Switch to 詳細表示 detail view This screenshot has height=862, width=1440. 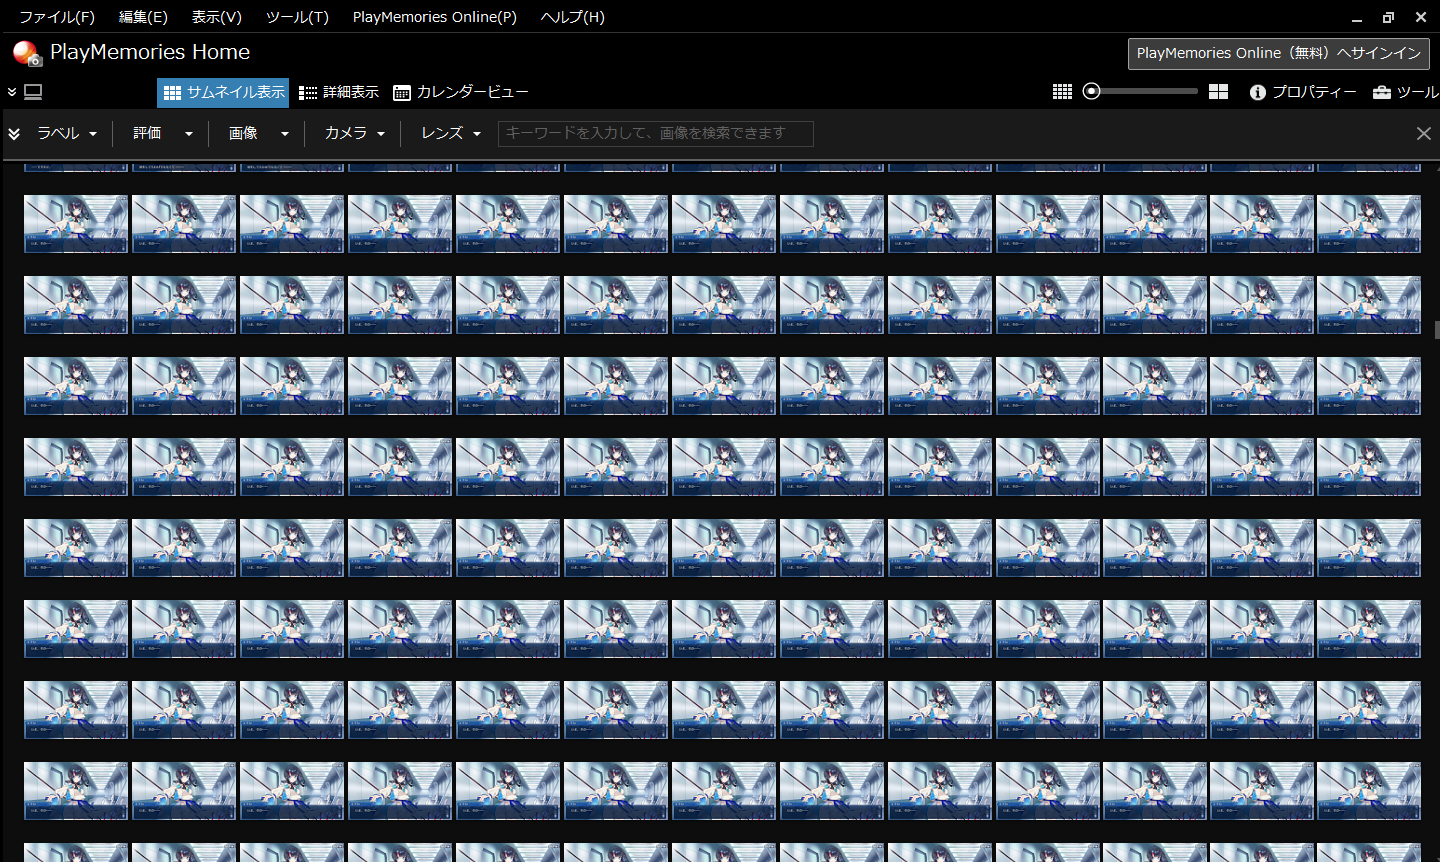(339, 92)
